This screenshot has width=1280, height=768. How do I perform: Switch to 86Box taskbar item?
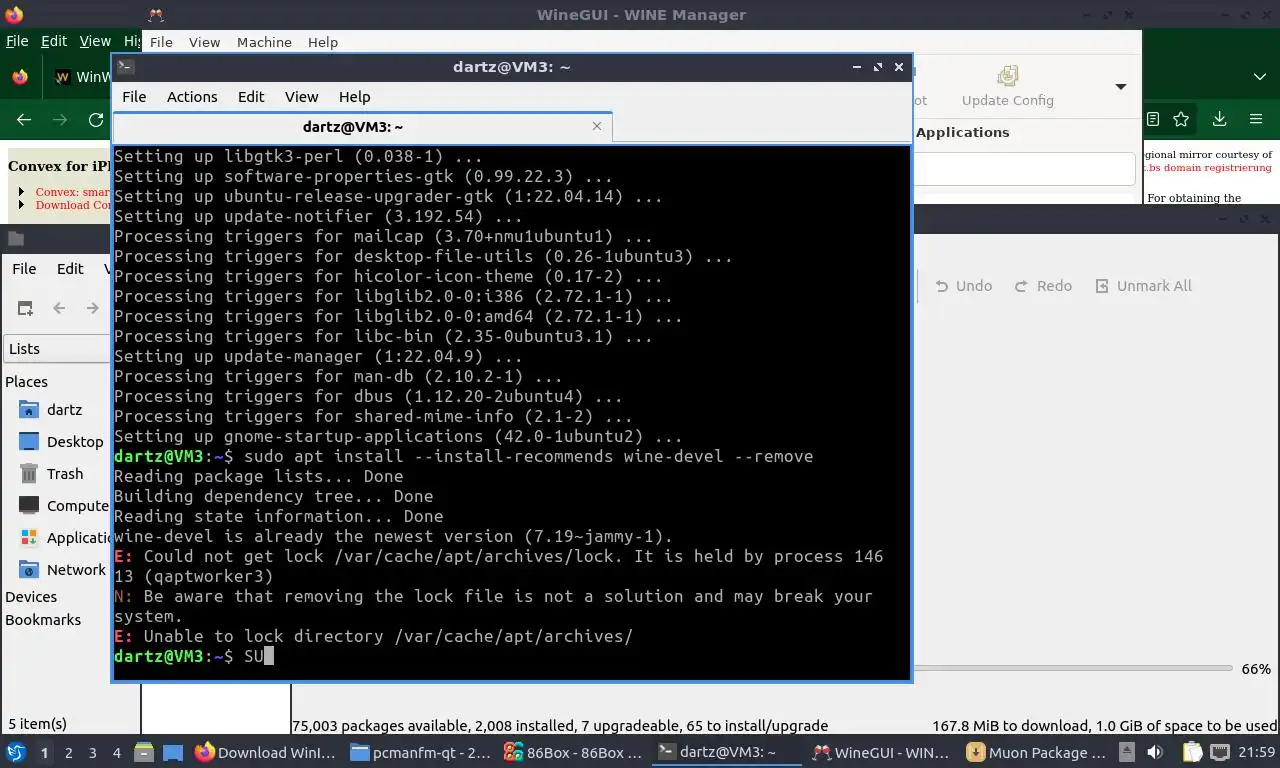(x=573, y=753)
